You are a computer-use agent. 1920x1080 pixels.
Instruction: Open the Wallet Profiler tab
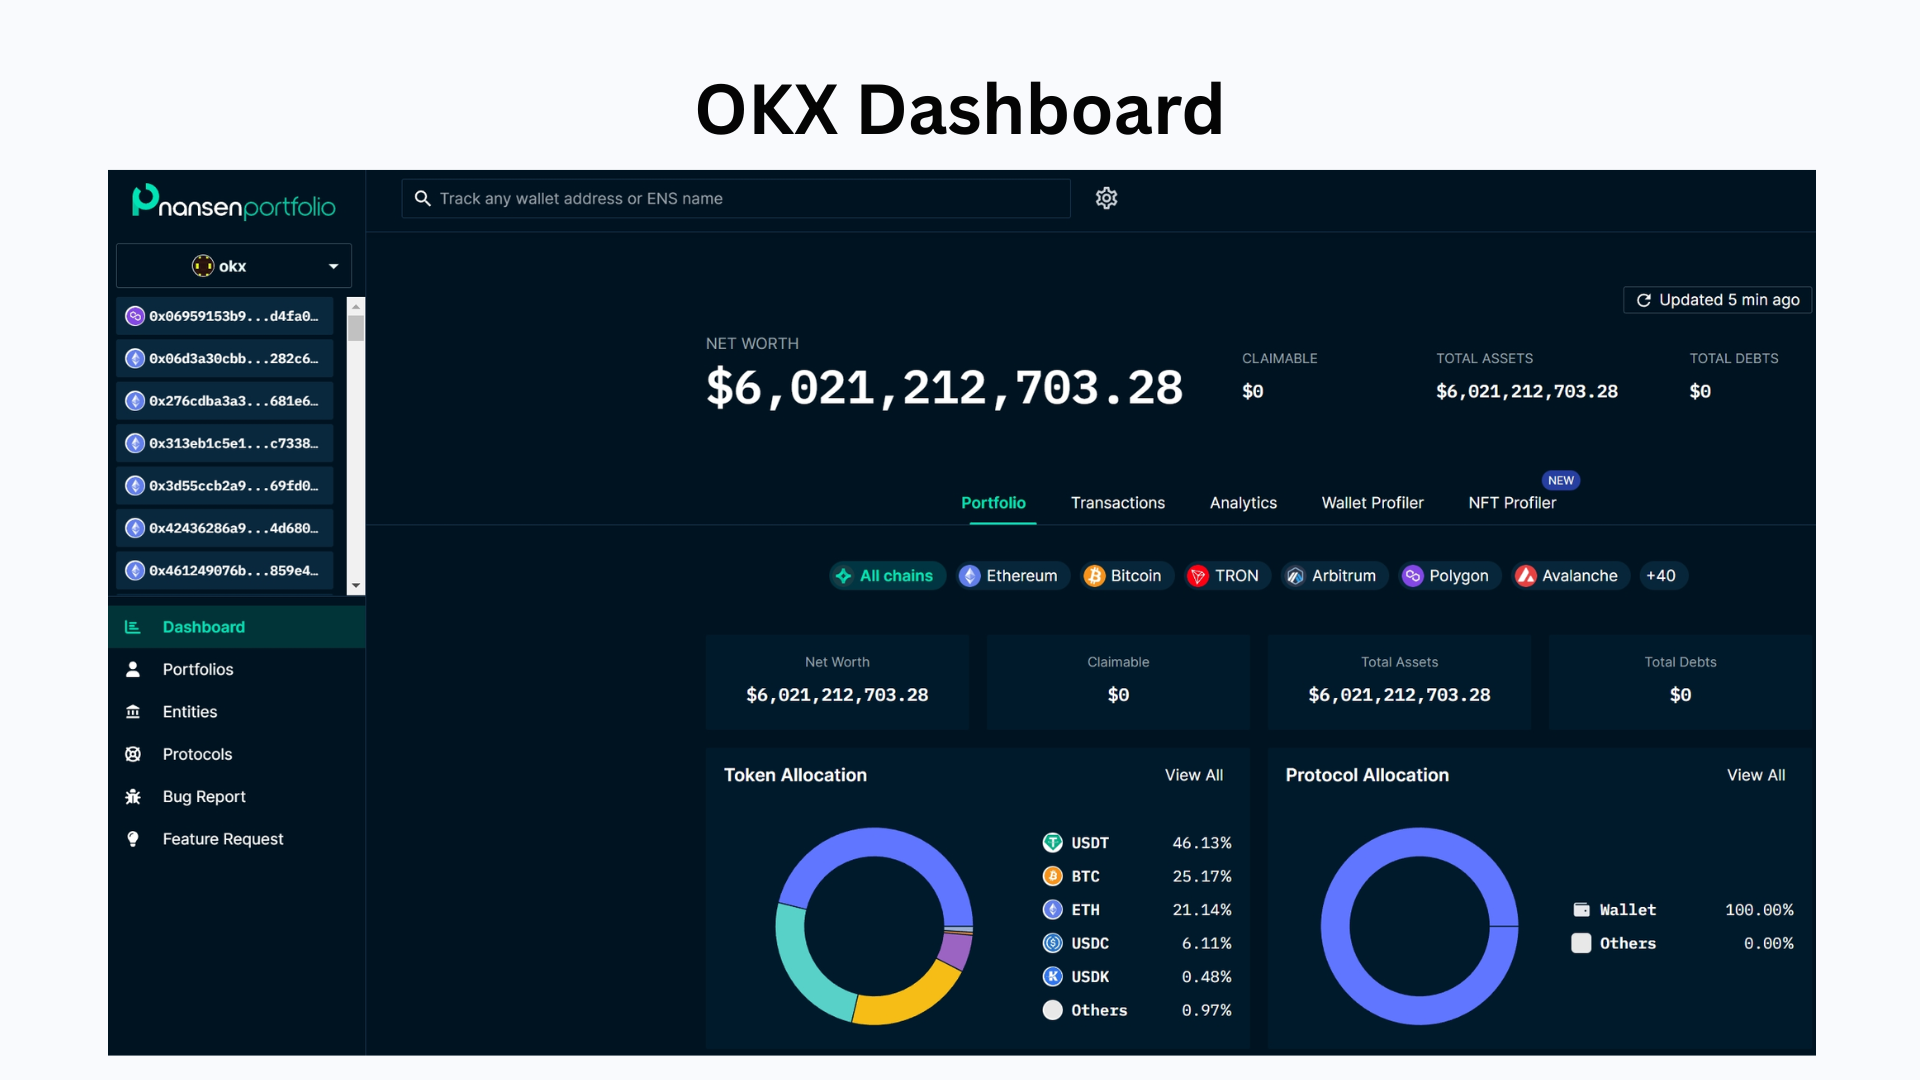click(1372, 503)
